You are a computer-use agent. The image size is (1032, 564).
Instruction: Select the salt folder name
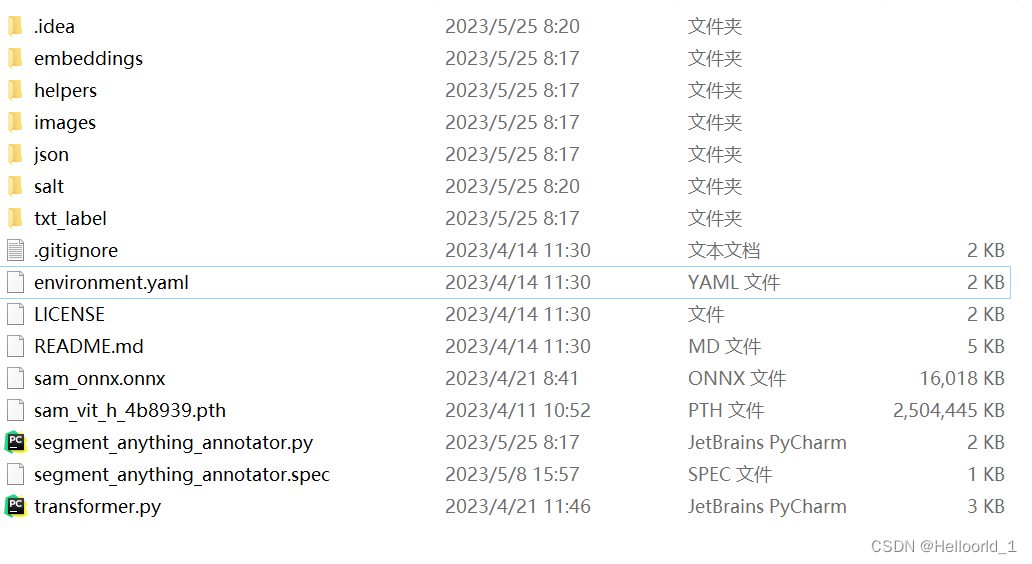(49, 186)
